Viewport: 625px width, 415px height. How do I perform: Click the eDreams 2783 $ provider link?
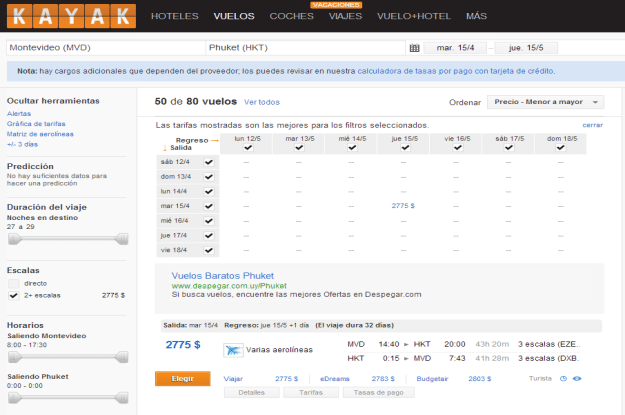click(x=357, y=379)
